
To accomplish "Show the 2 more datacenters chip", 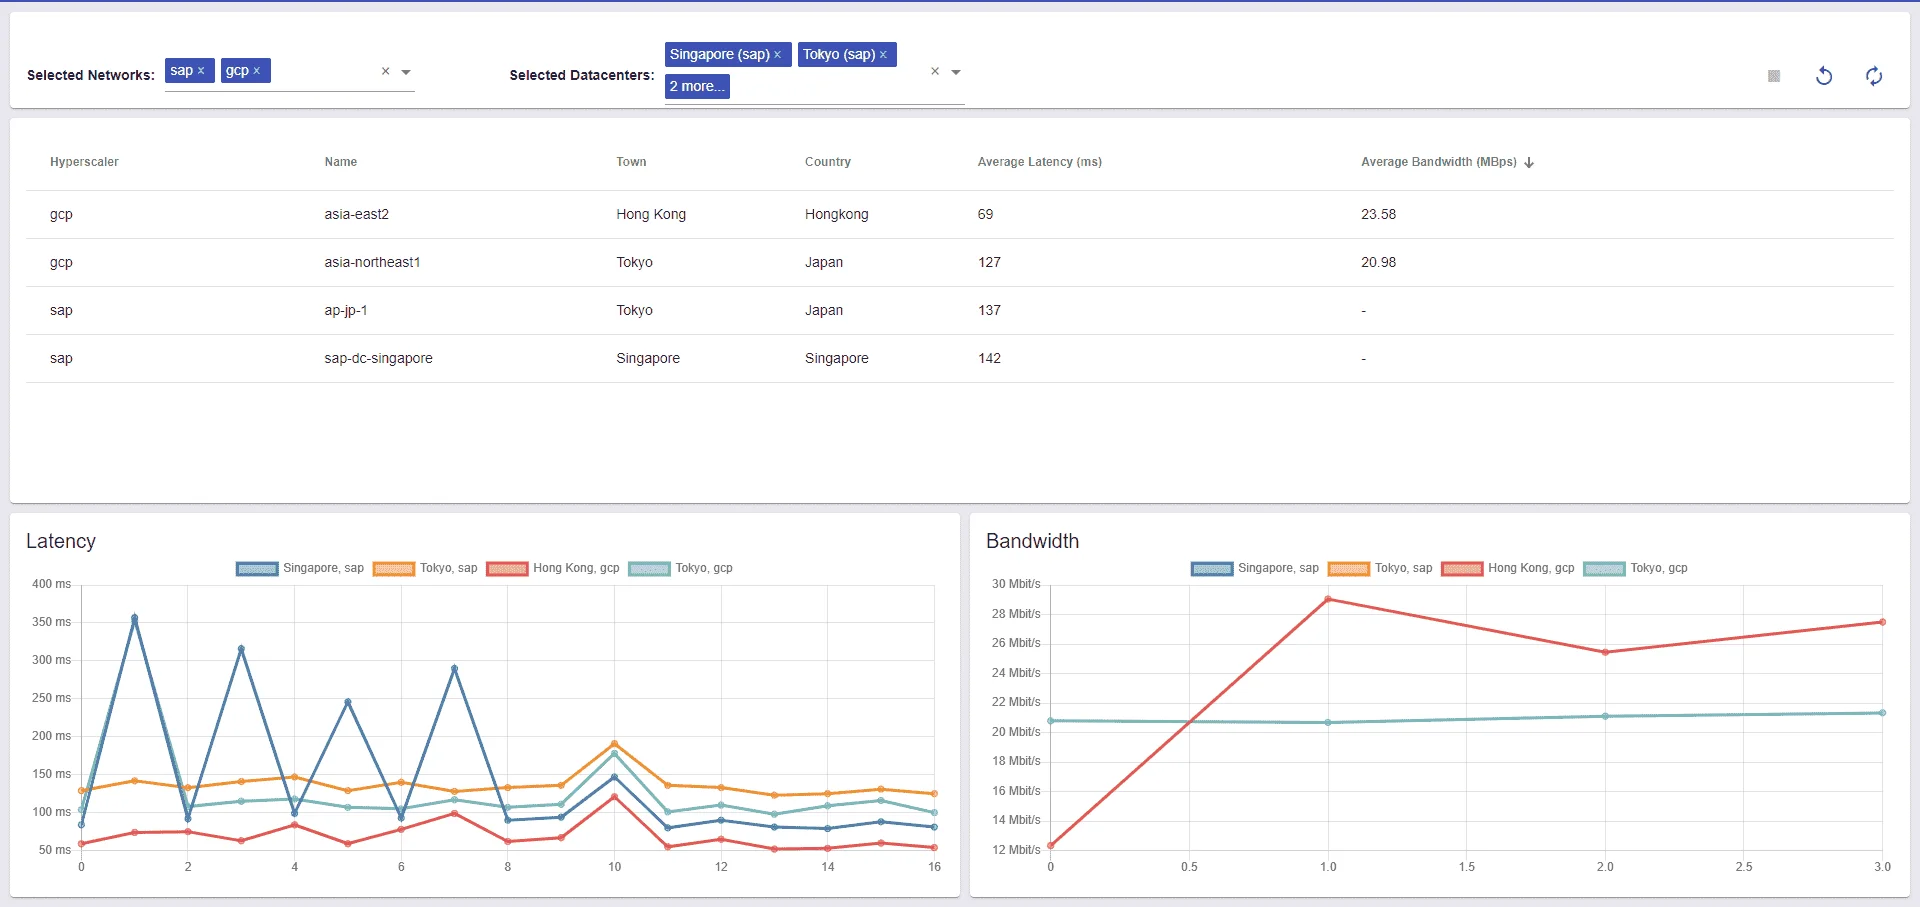I will click(x=697, y=86).
